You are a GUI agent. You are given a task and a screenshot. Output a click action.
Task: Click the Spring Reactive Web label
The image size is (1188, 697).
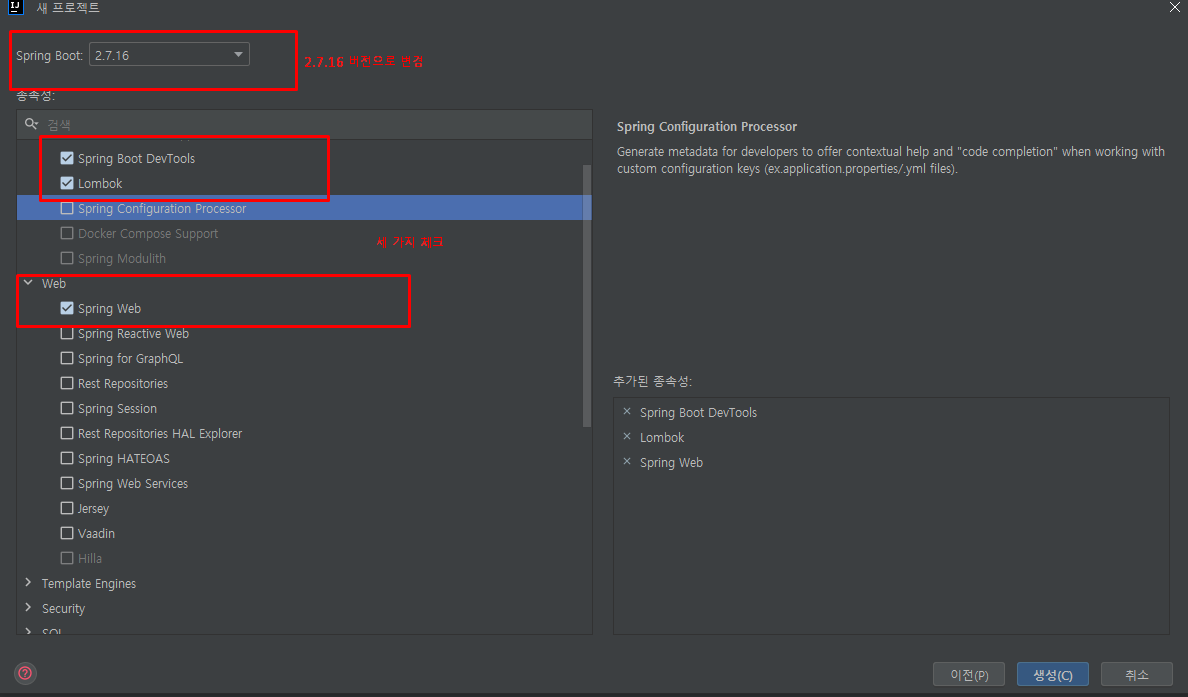pos(133,333)
